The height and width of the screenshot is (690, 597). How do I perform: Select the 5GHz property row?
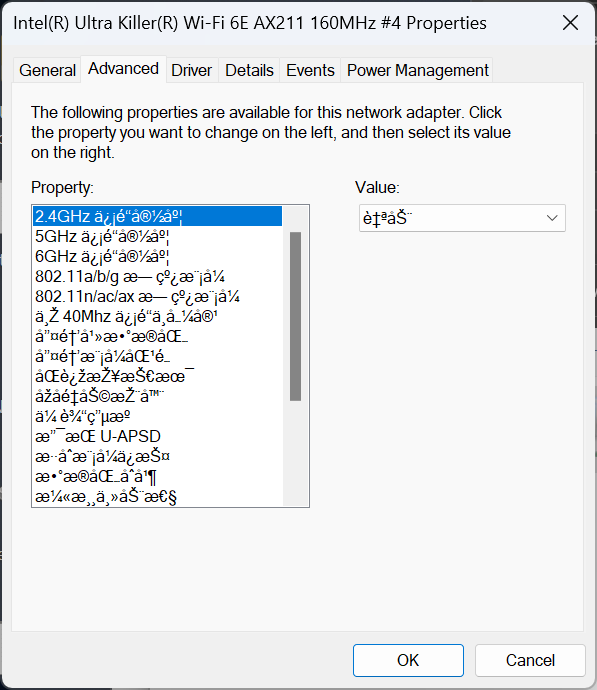click(x=157, y=236)
